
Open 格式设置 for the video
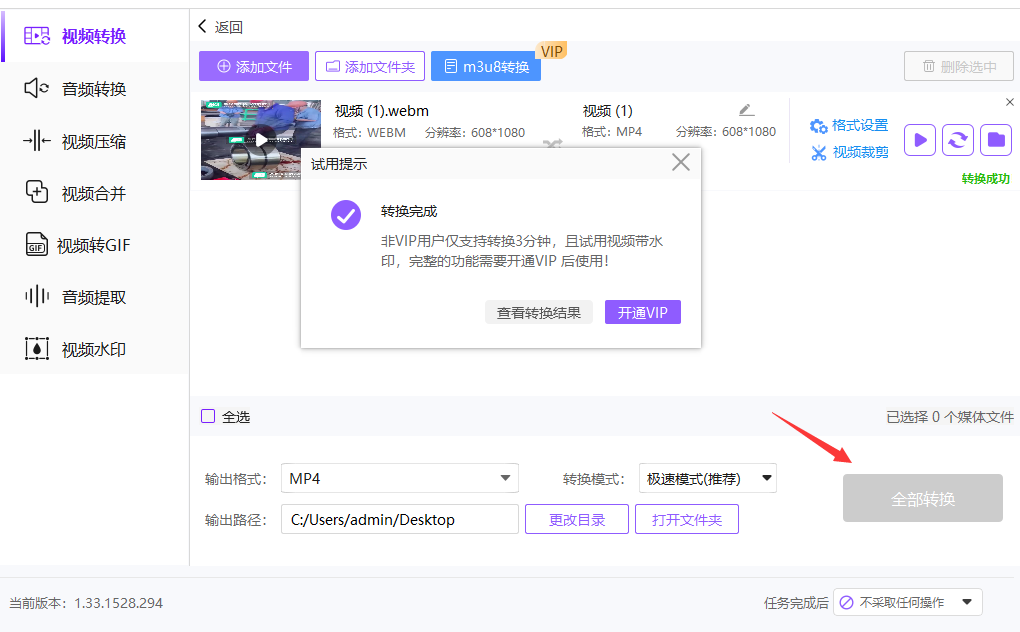tap(849, 125)
